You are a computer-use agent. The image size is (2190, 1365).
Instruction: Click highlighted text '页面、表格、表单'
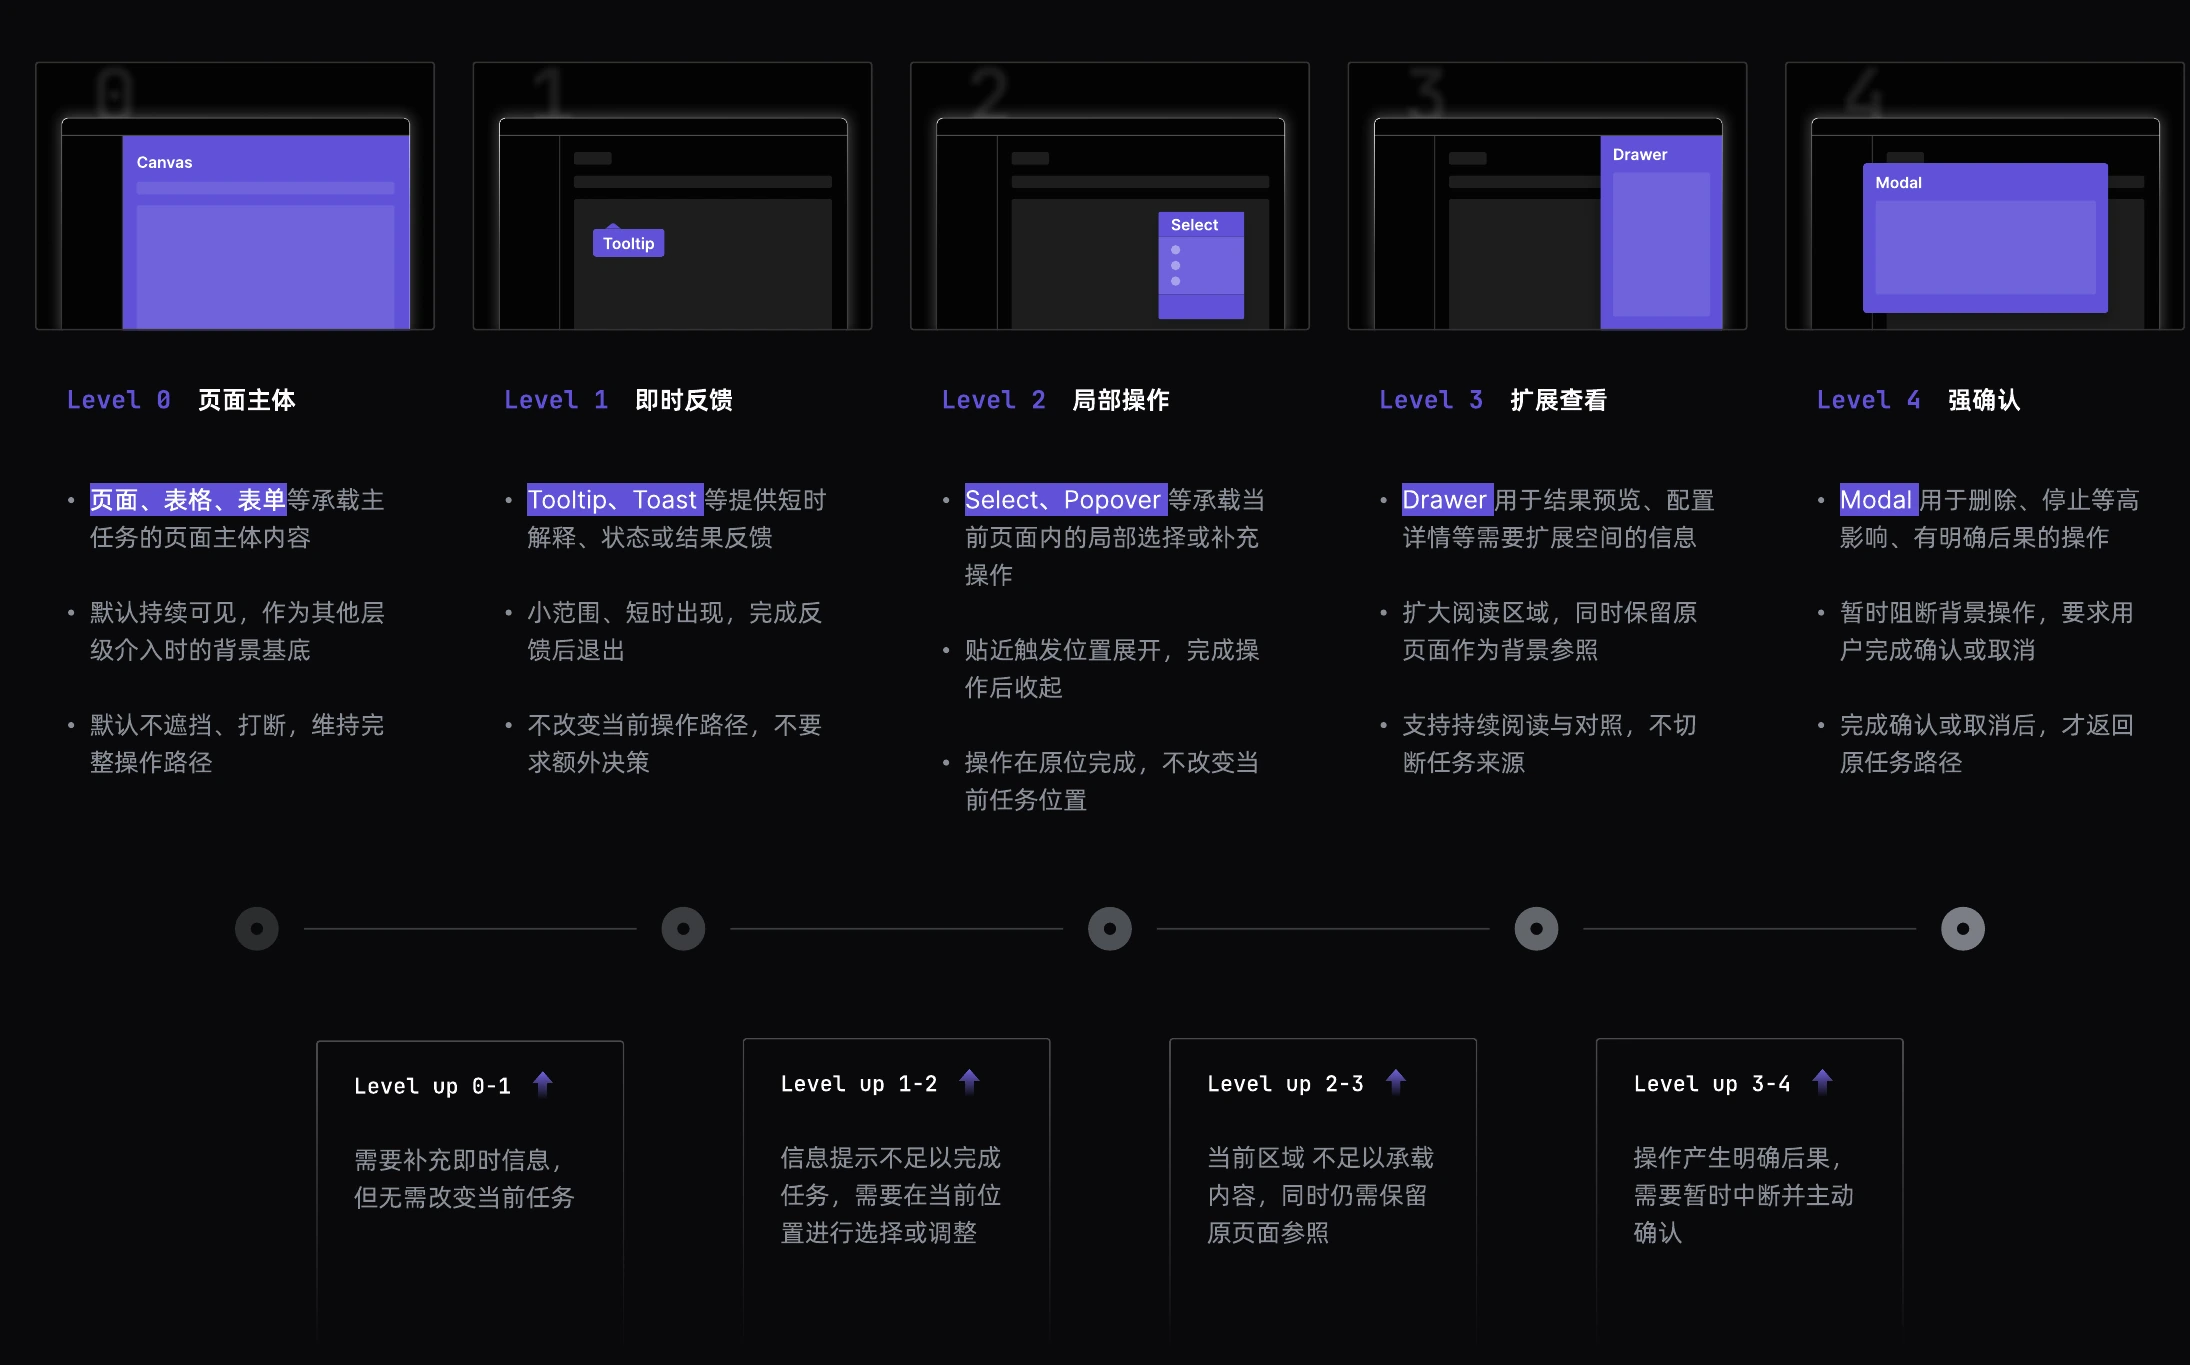(188, 499)
